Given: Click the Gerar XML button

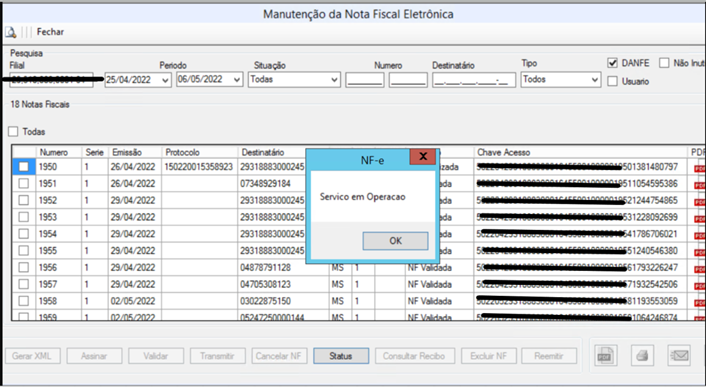Looking at the screenshot, I should pyautogui.click(x=32, y=356).
